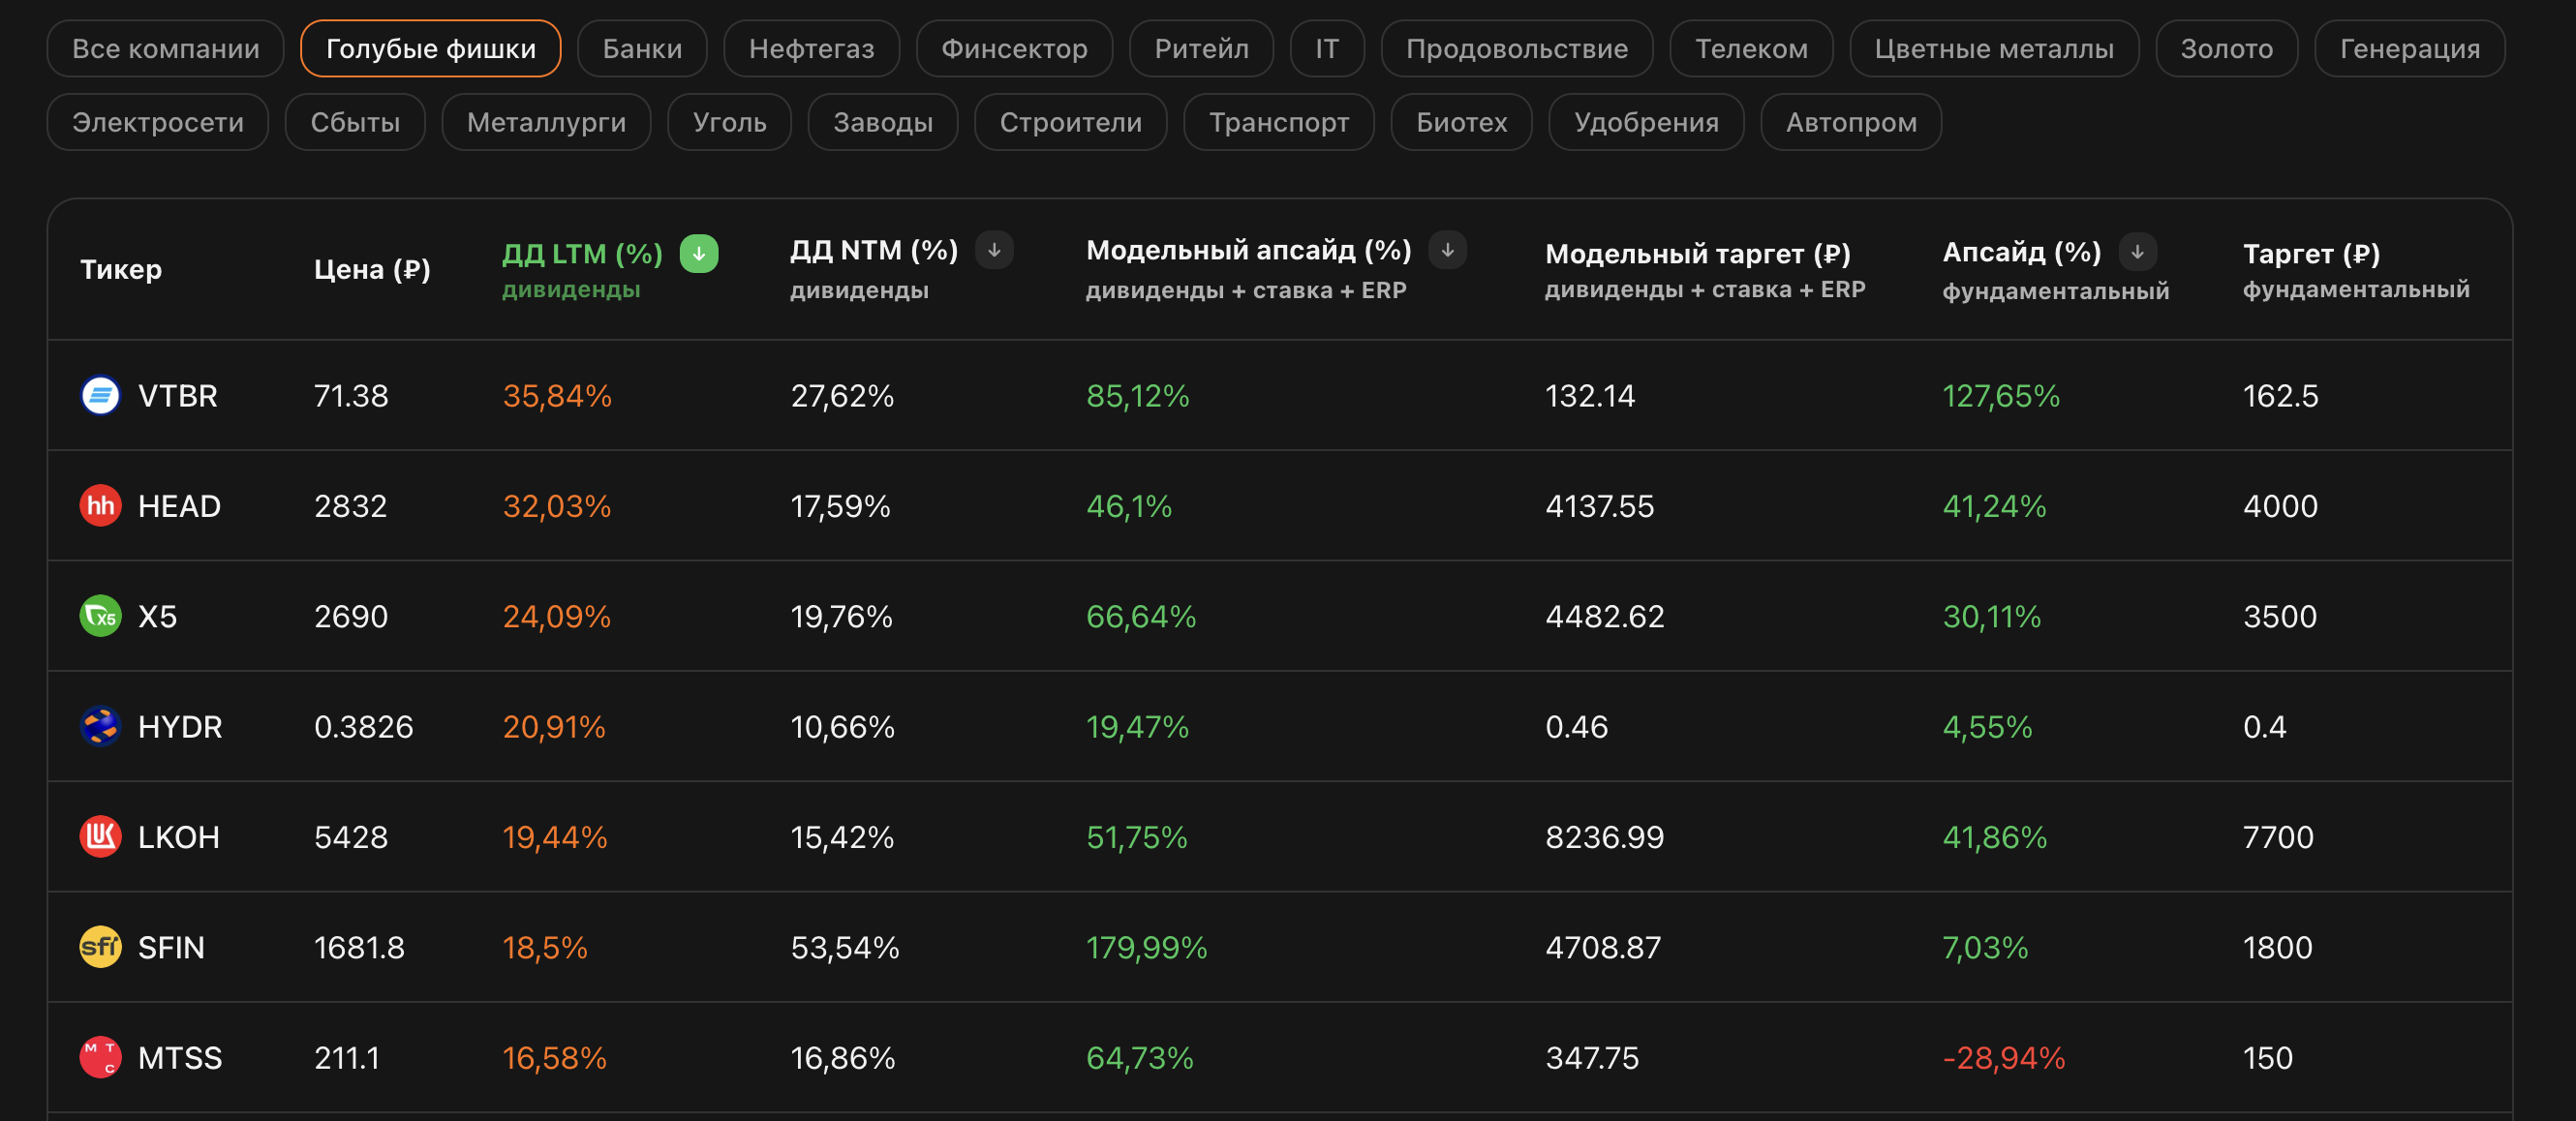Screen dimensions: 2576x1121
Task: Click the RusHydro logo next to HYDR
Action: [100, 727]
